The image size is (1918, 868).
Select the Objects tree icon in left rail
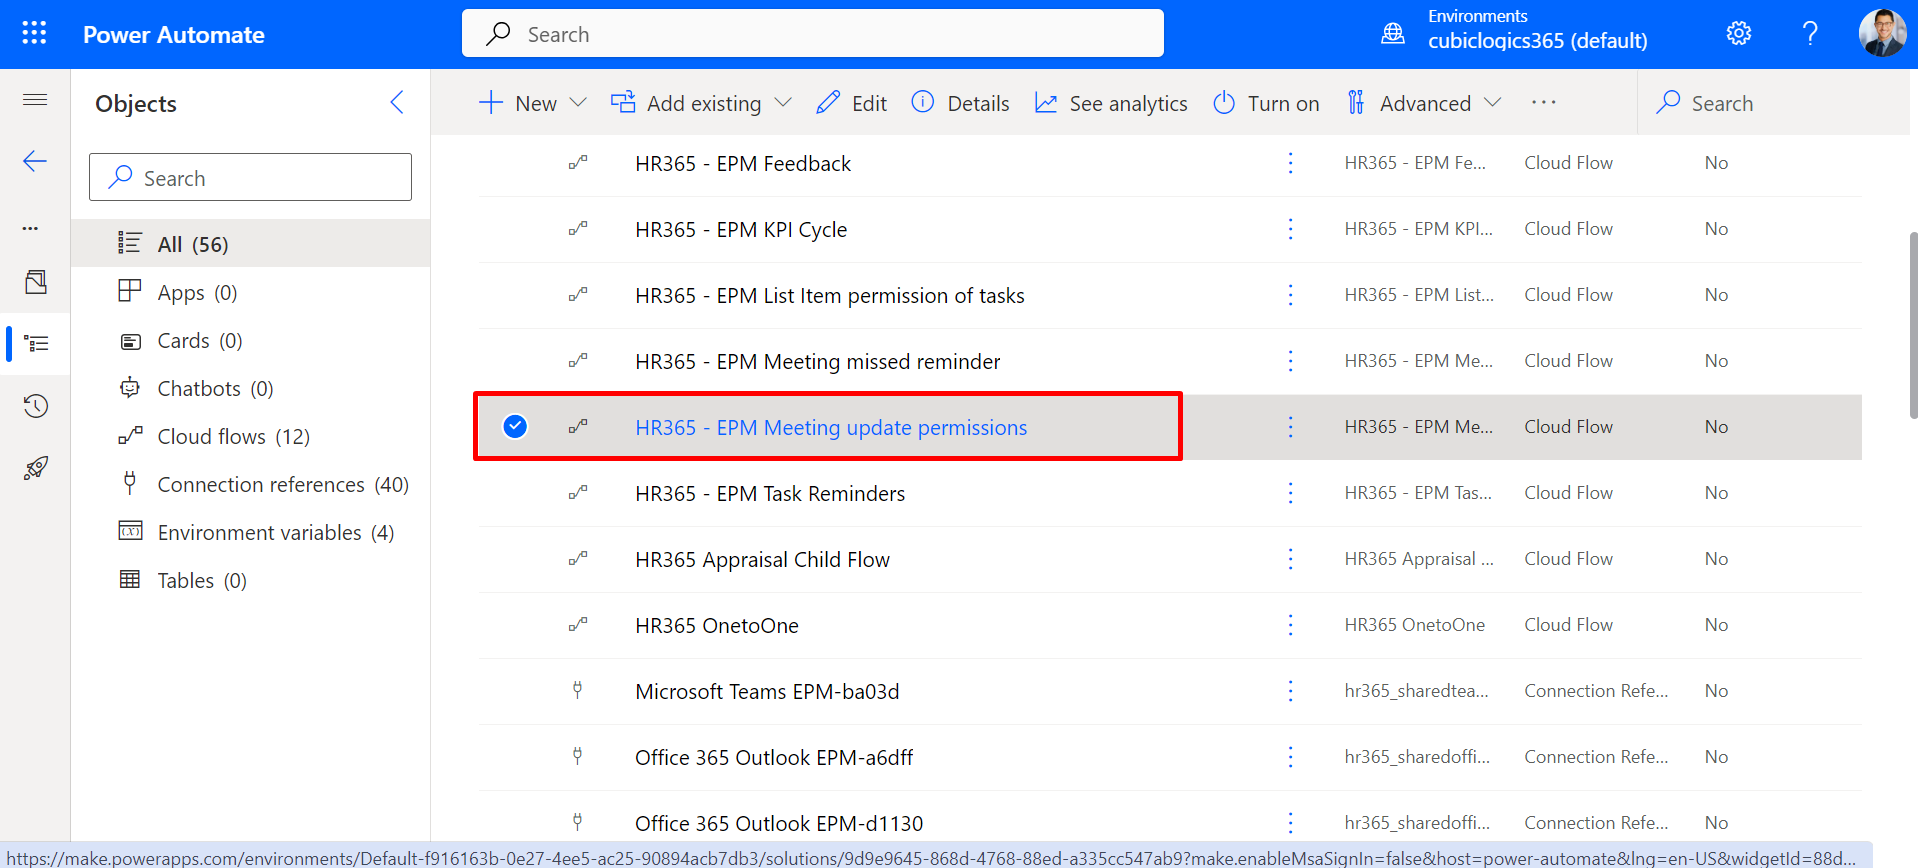pyautogui.click(x=36, y=344)
